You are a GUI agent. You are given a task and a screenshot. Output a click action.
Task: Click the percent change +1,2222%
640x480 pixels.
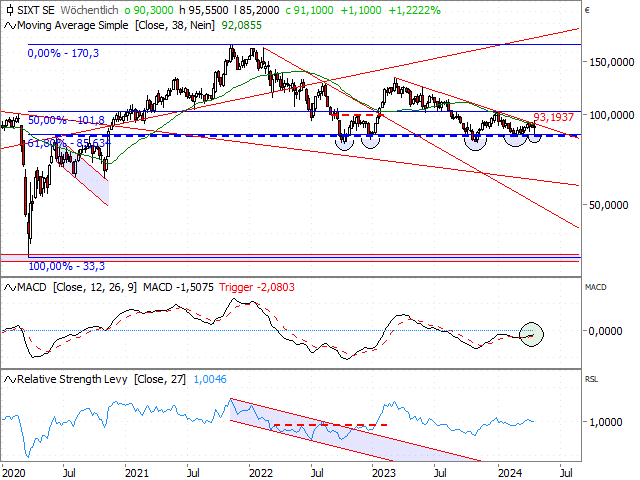(x=414, y=10)
